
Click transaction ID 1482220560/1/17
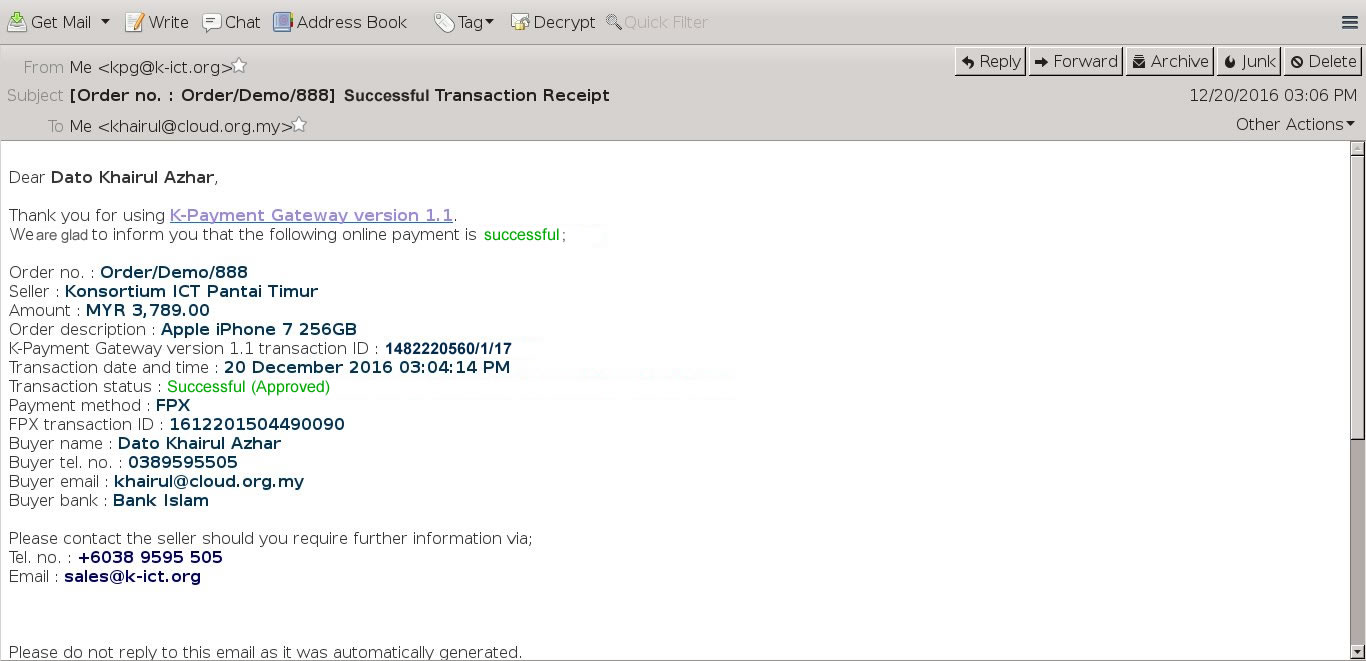(x=448, y=349)
